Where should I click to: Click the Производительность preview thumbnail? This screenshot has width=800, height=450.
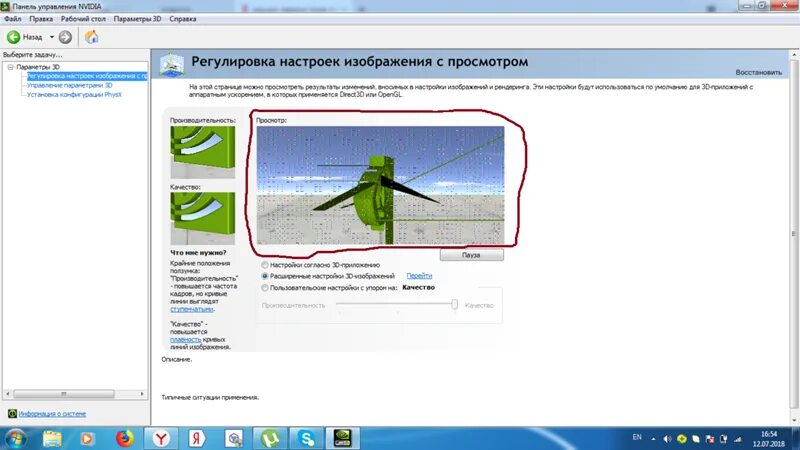point(203,152)
